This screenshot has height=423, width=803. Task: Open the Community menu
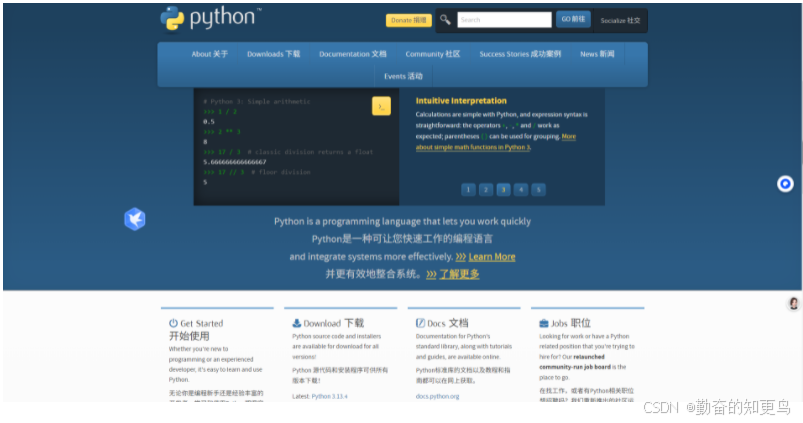[x=433, y=54]
